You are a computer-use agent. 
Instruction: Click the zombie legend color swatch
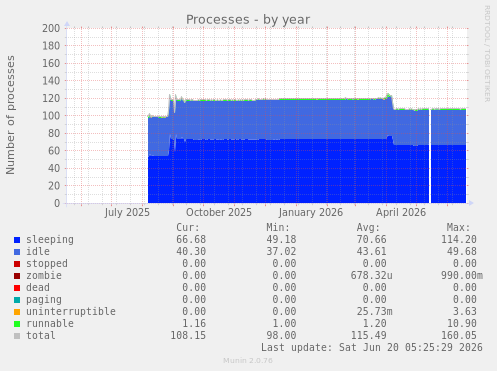coord(17,276)
